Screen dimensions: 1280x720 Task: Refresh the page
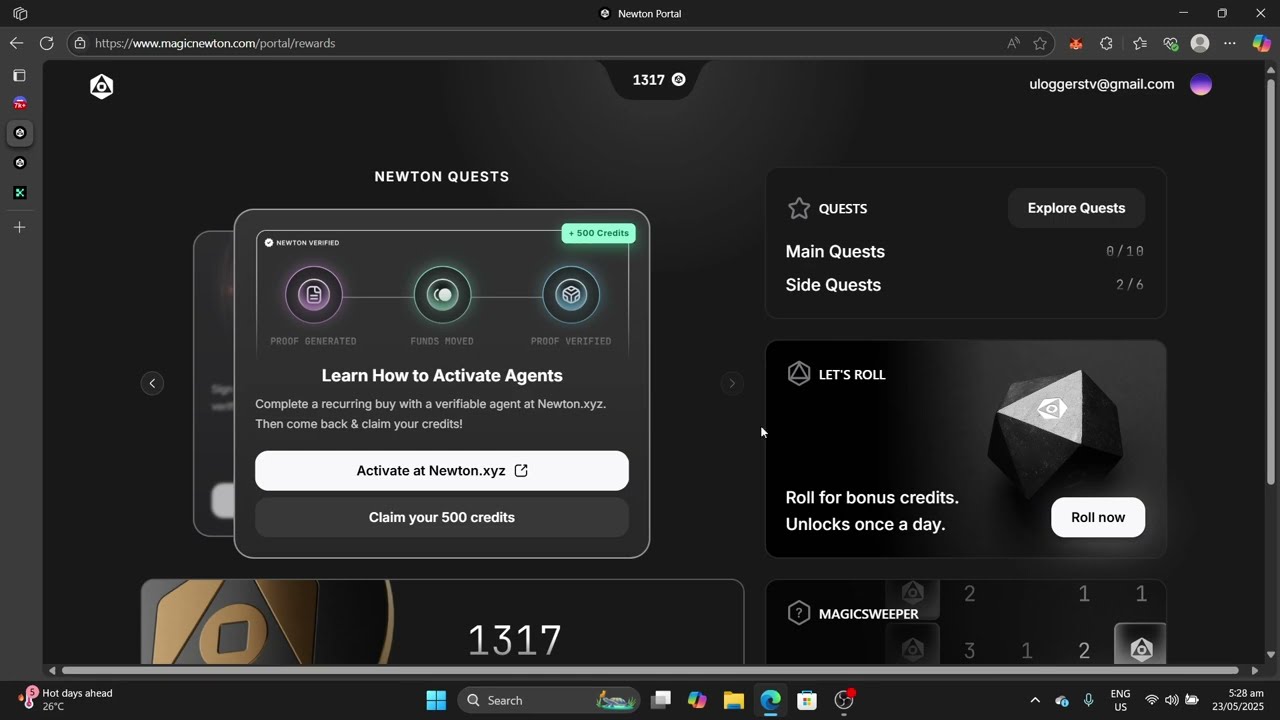coord(46,43)
